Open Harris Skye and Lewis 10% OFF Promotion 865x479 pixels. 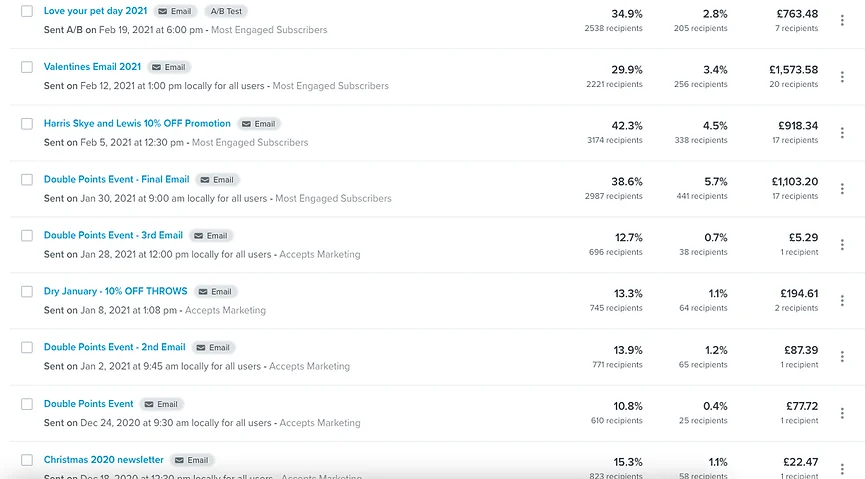[x=137, y=123]
